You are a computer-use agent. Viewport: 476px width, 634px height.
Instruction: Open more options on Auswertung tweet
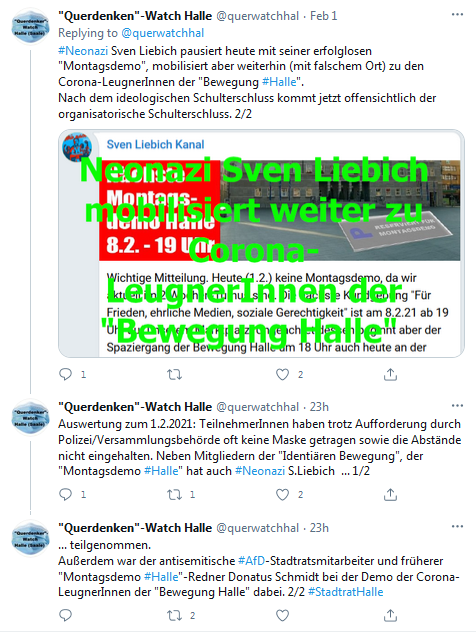[x=457, y=406]
